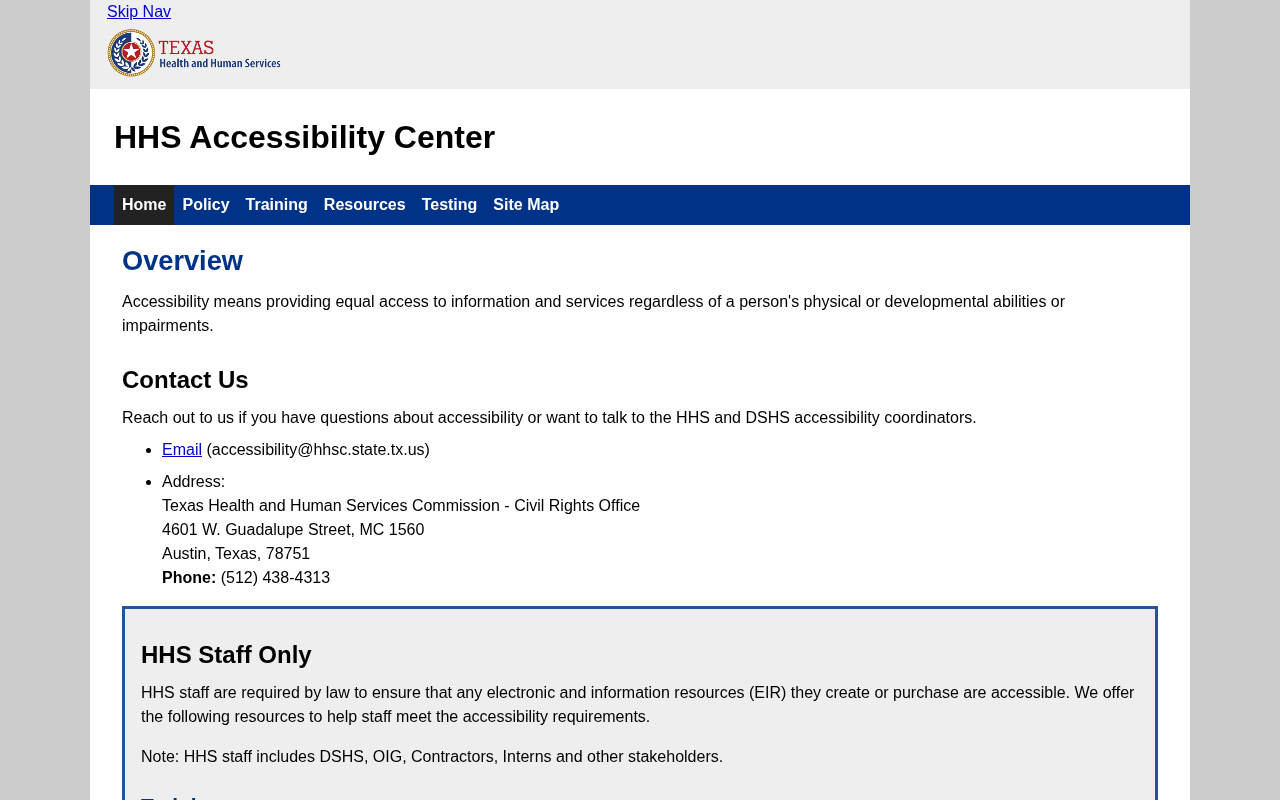
Task: Click the HHS Staff Only heading
Action: coord(226,655)
